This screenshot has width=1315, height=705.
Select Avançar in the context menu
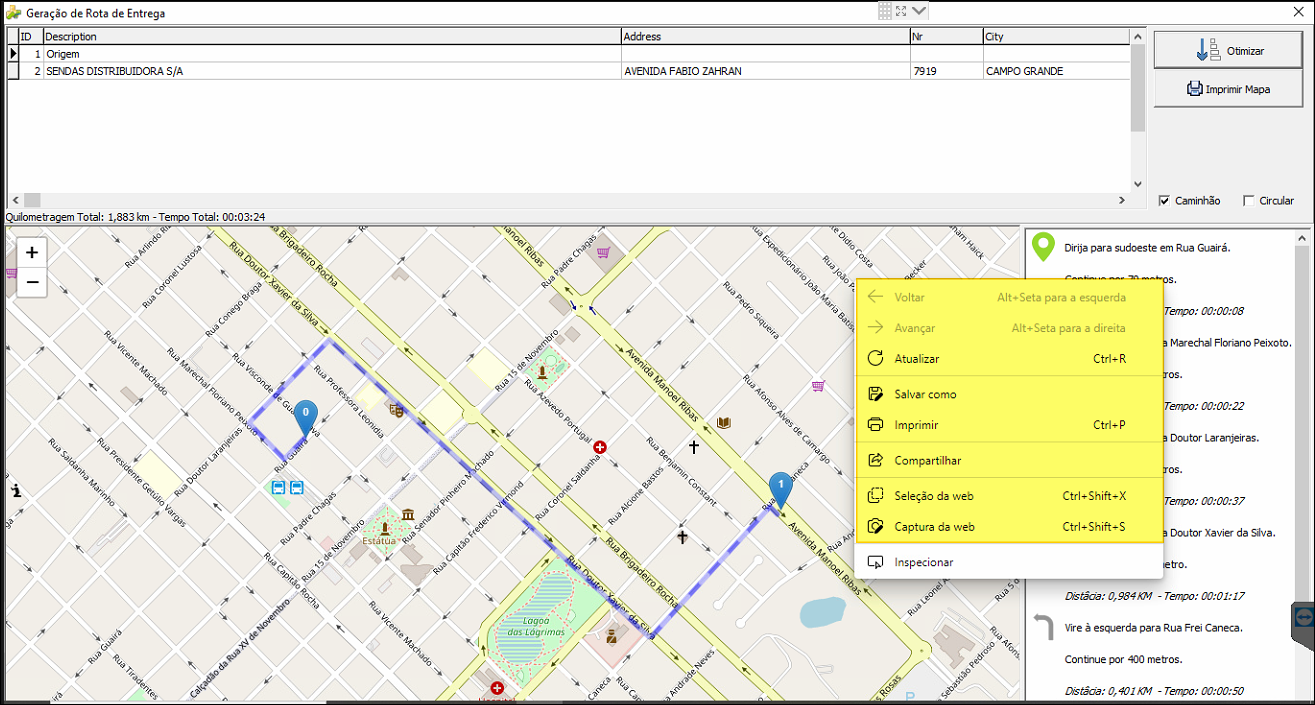(x=1009, y=328)
